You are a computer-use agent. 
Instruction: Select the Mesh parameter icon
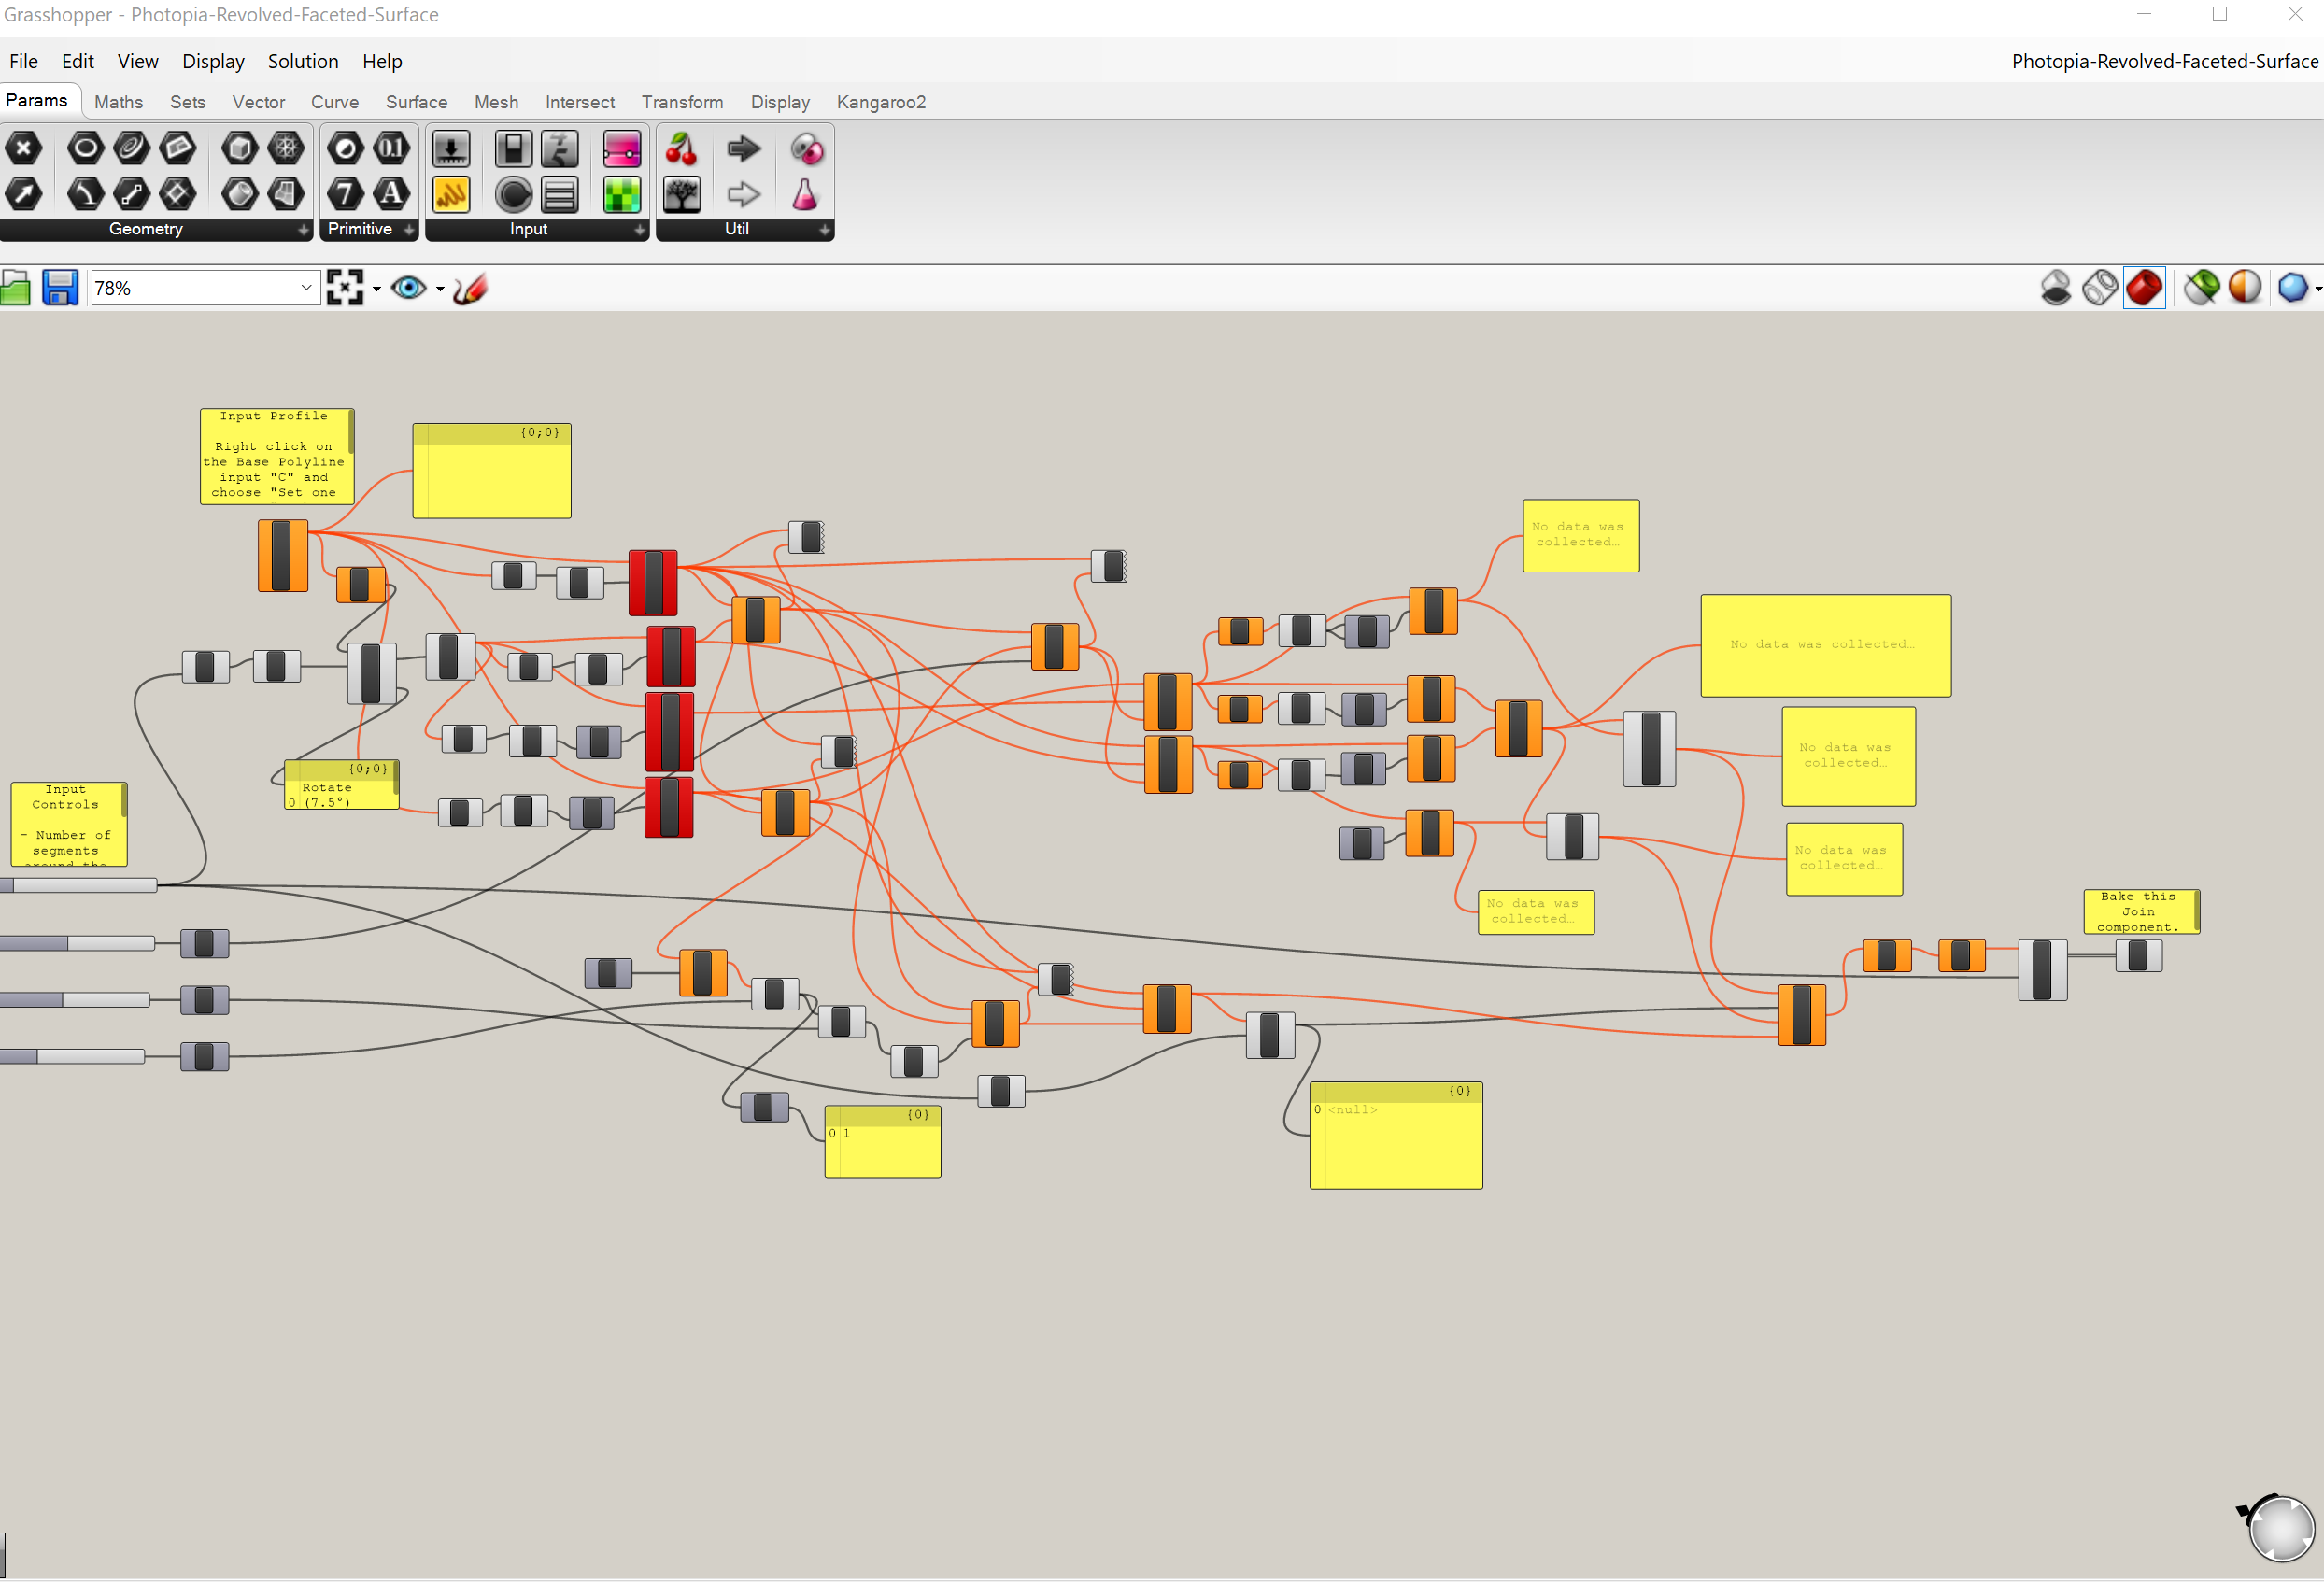[286, 149]
